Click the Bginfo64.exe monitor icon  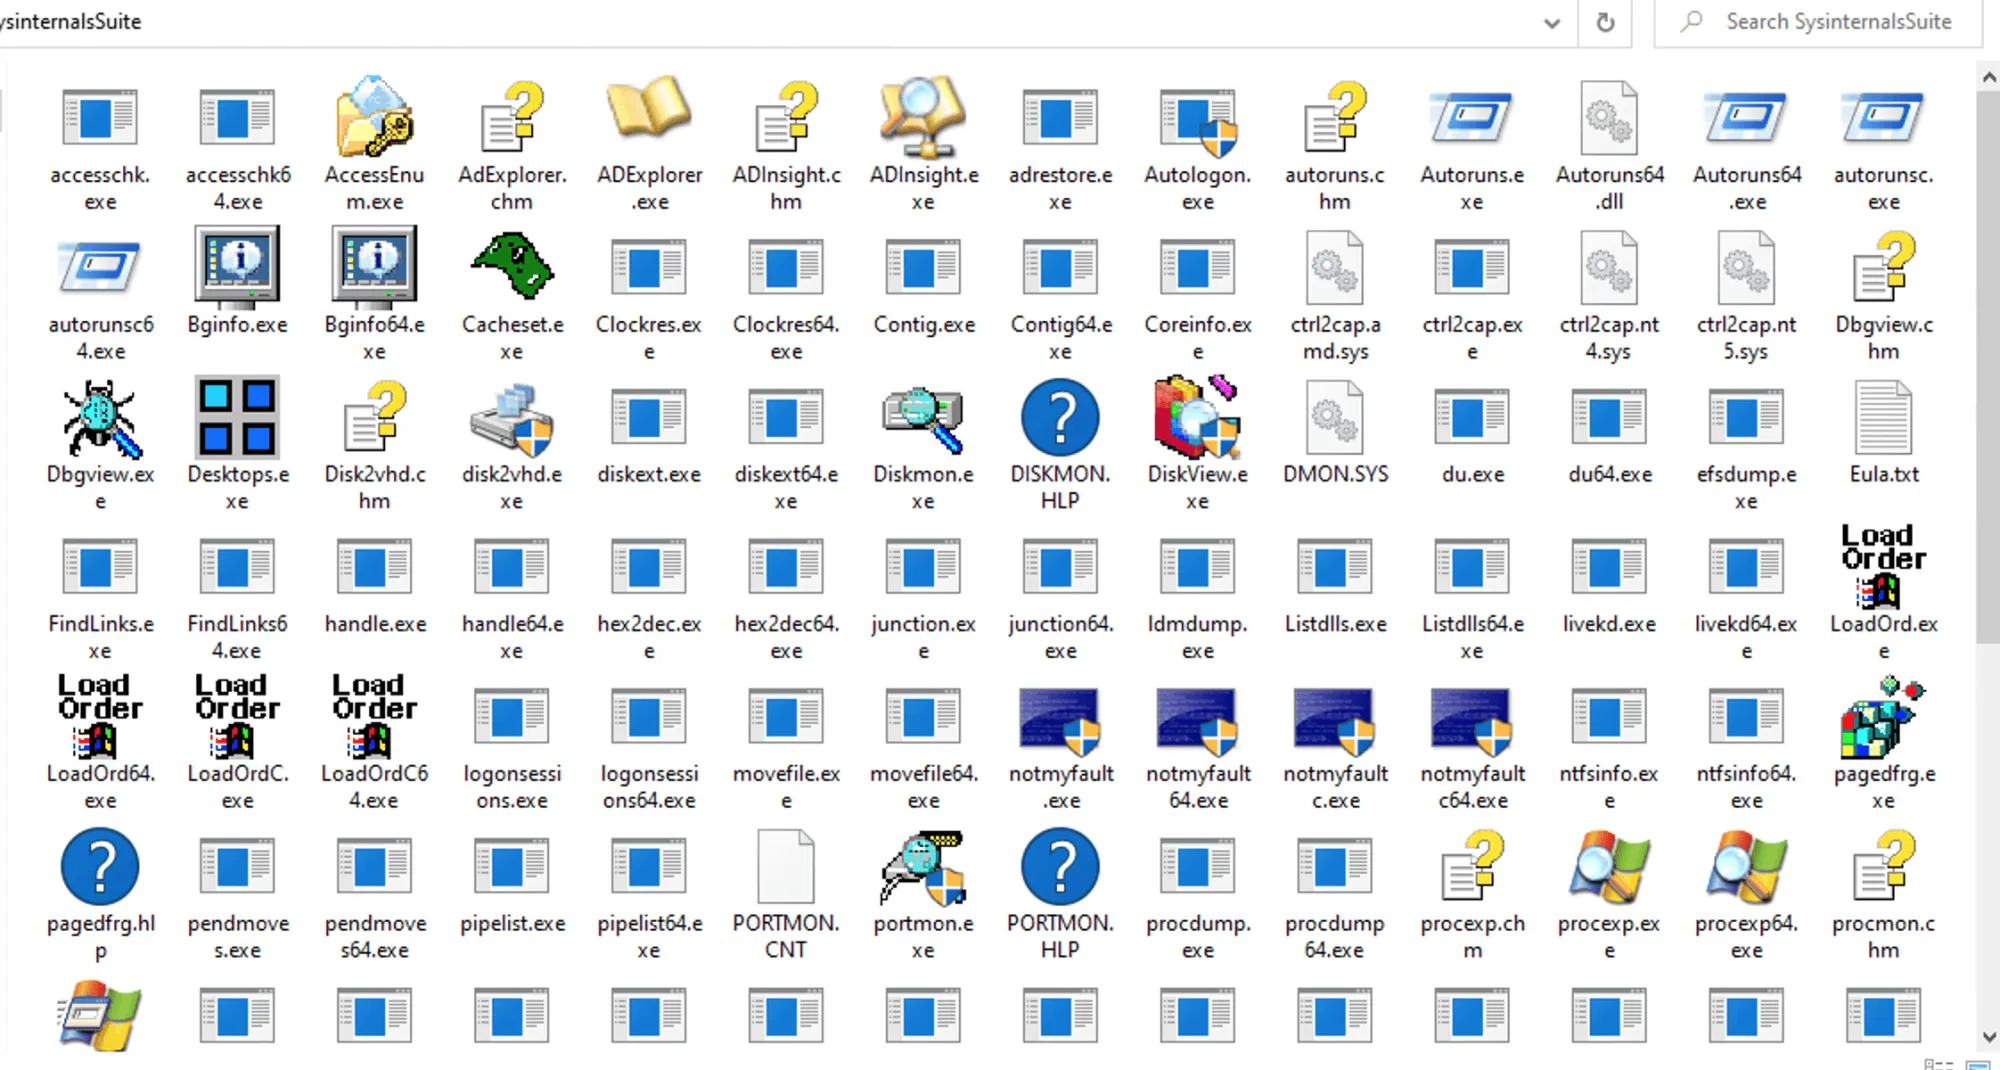374,265
